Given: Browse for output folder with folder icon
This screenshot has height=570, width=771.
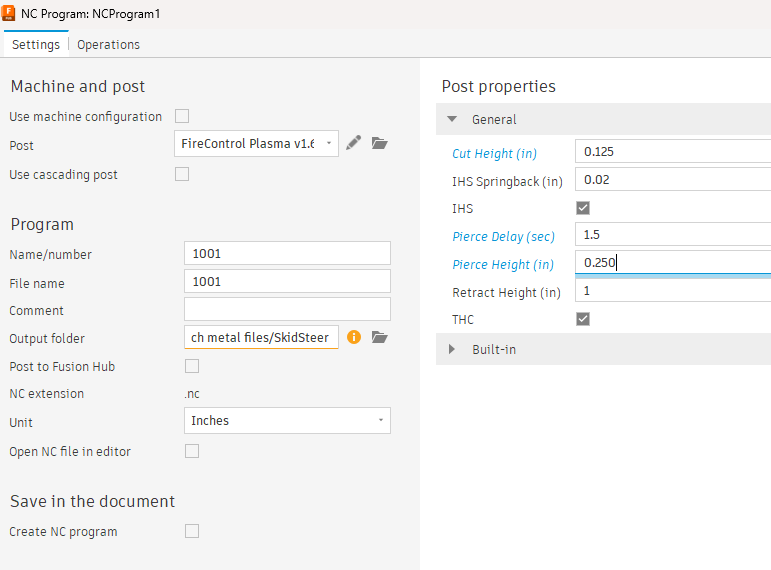Looking at the screenshot, I should [380, 337].
